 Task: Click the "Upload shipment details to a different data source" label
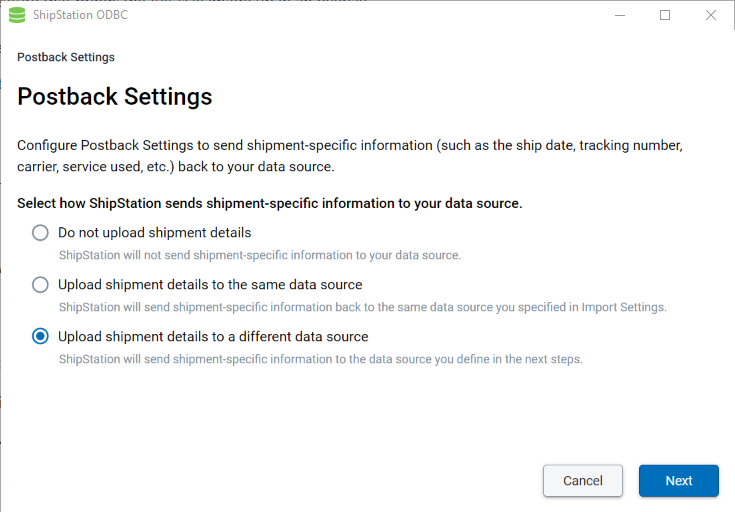[213, 337]
